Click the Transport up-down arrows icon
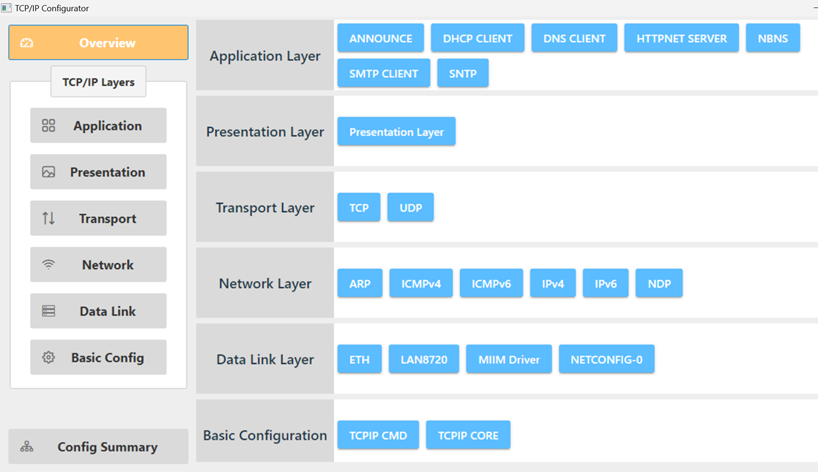 [48, 218]
